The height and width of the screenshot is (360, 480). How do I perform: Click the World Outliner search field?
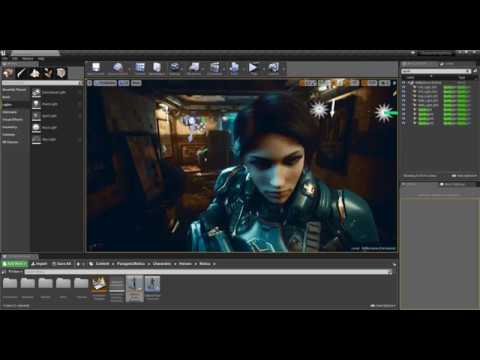436,71
